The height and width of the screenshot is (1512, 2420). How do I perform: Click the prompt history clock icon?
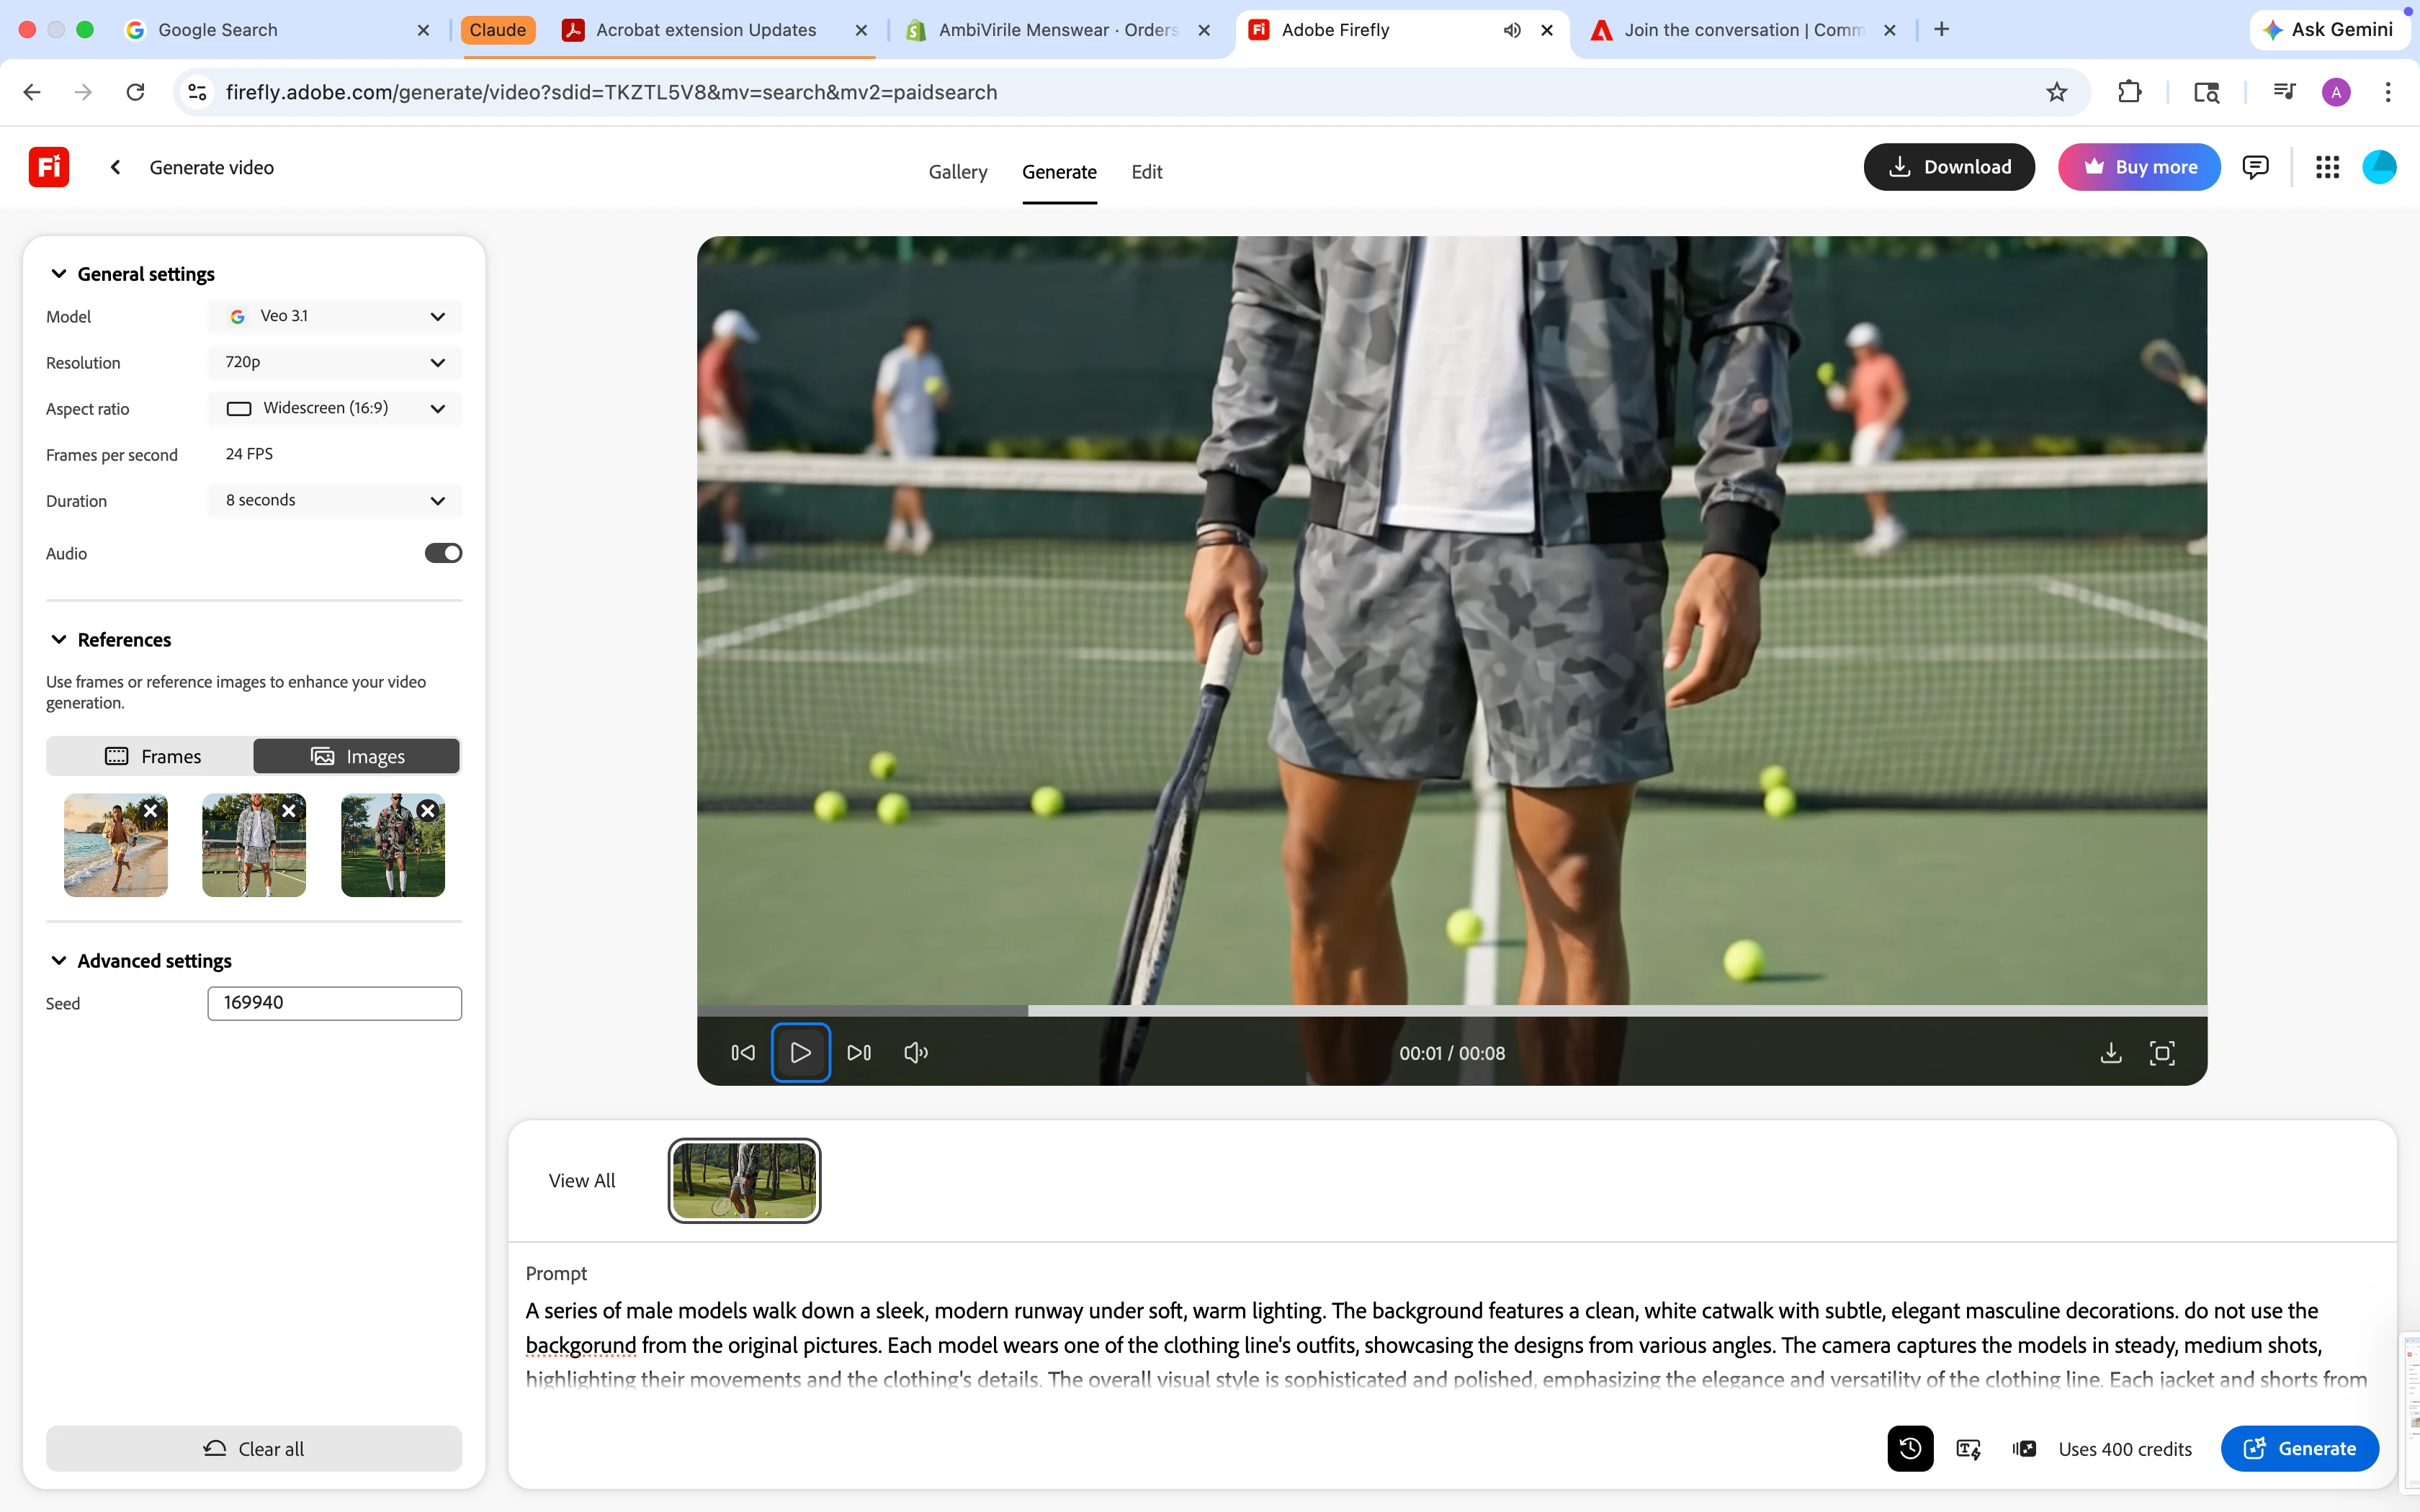pos(1909,1448)
